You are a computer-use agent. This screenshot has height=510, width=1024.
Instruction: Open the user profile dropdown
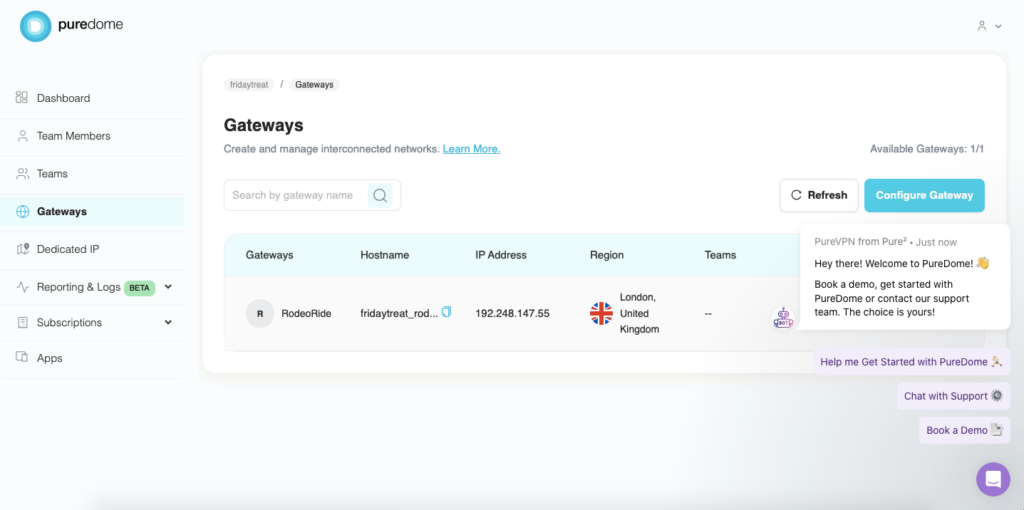pos(989,26)
